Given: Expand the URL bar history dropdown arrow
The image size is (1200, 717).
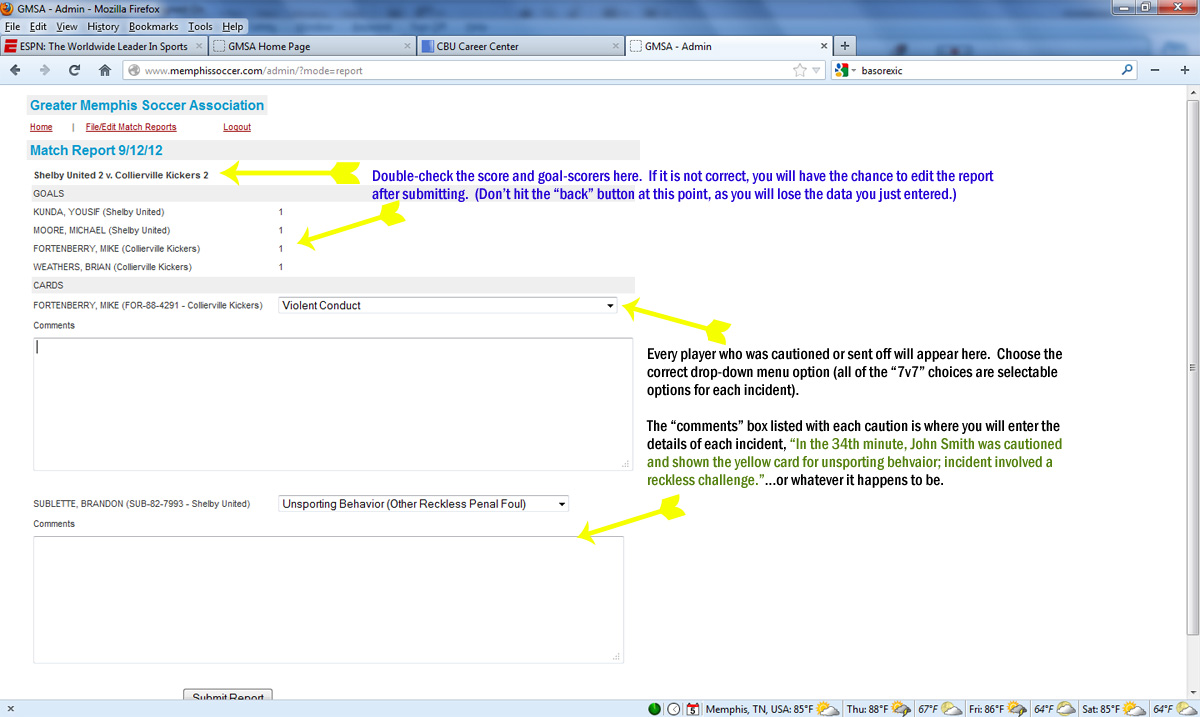Looking at the screenshot, I should (816, 71).
